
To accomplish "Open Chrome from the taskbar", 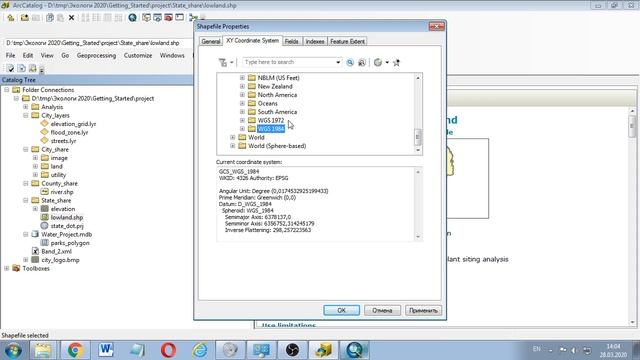I will [76, 350].
